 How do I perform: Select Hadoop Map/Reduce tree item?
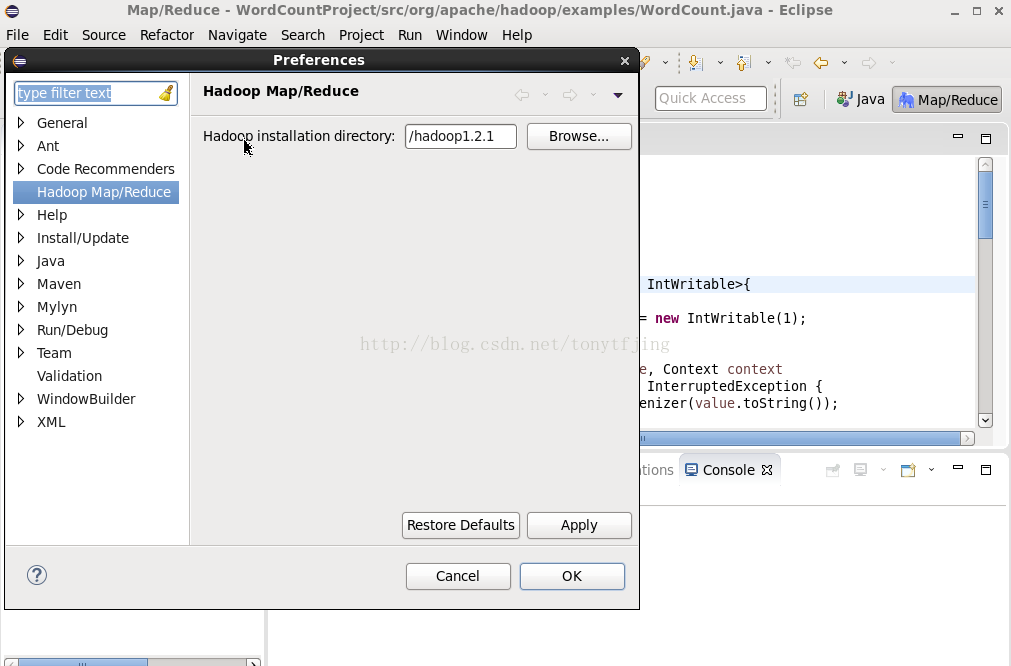96,192
